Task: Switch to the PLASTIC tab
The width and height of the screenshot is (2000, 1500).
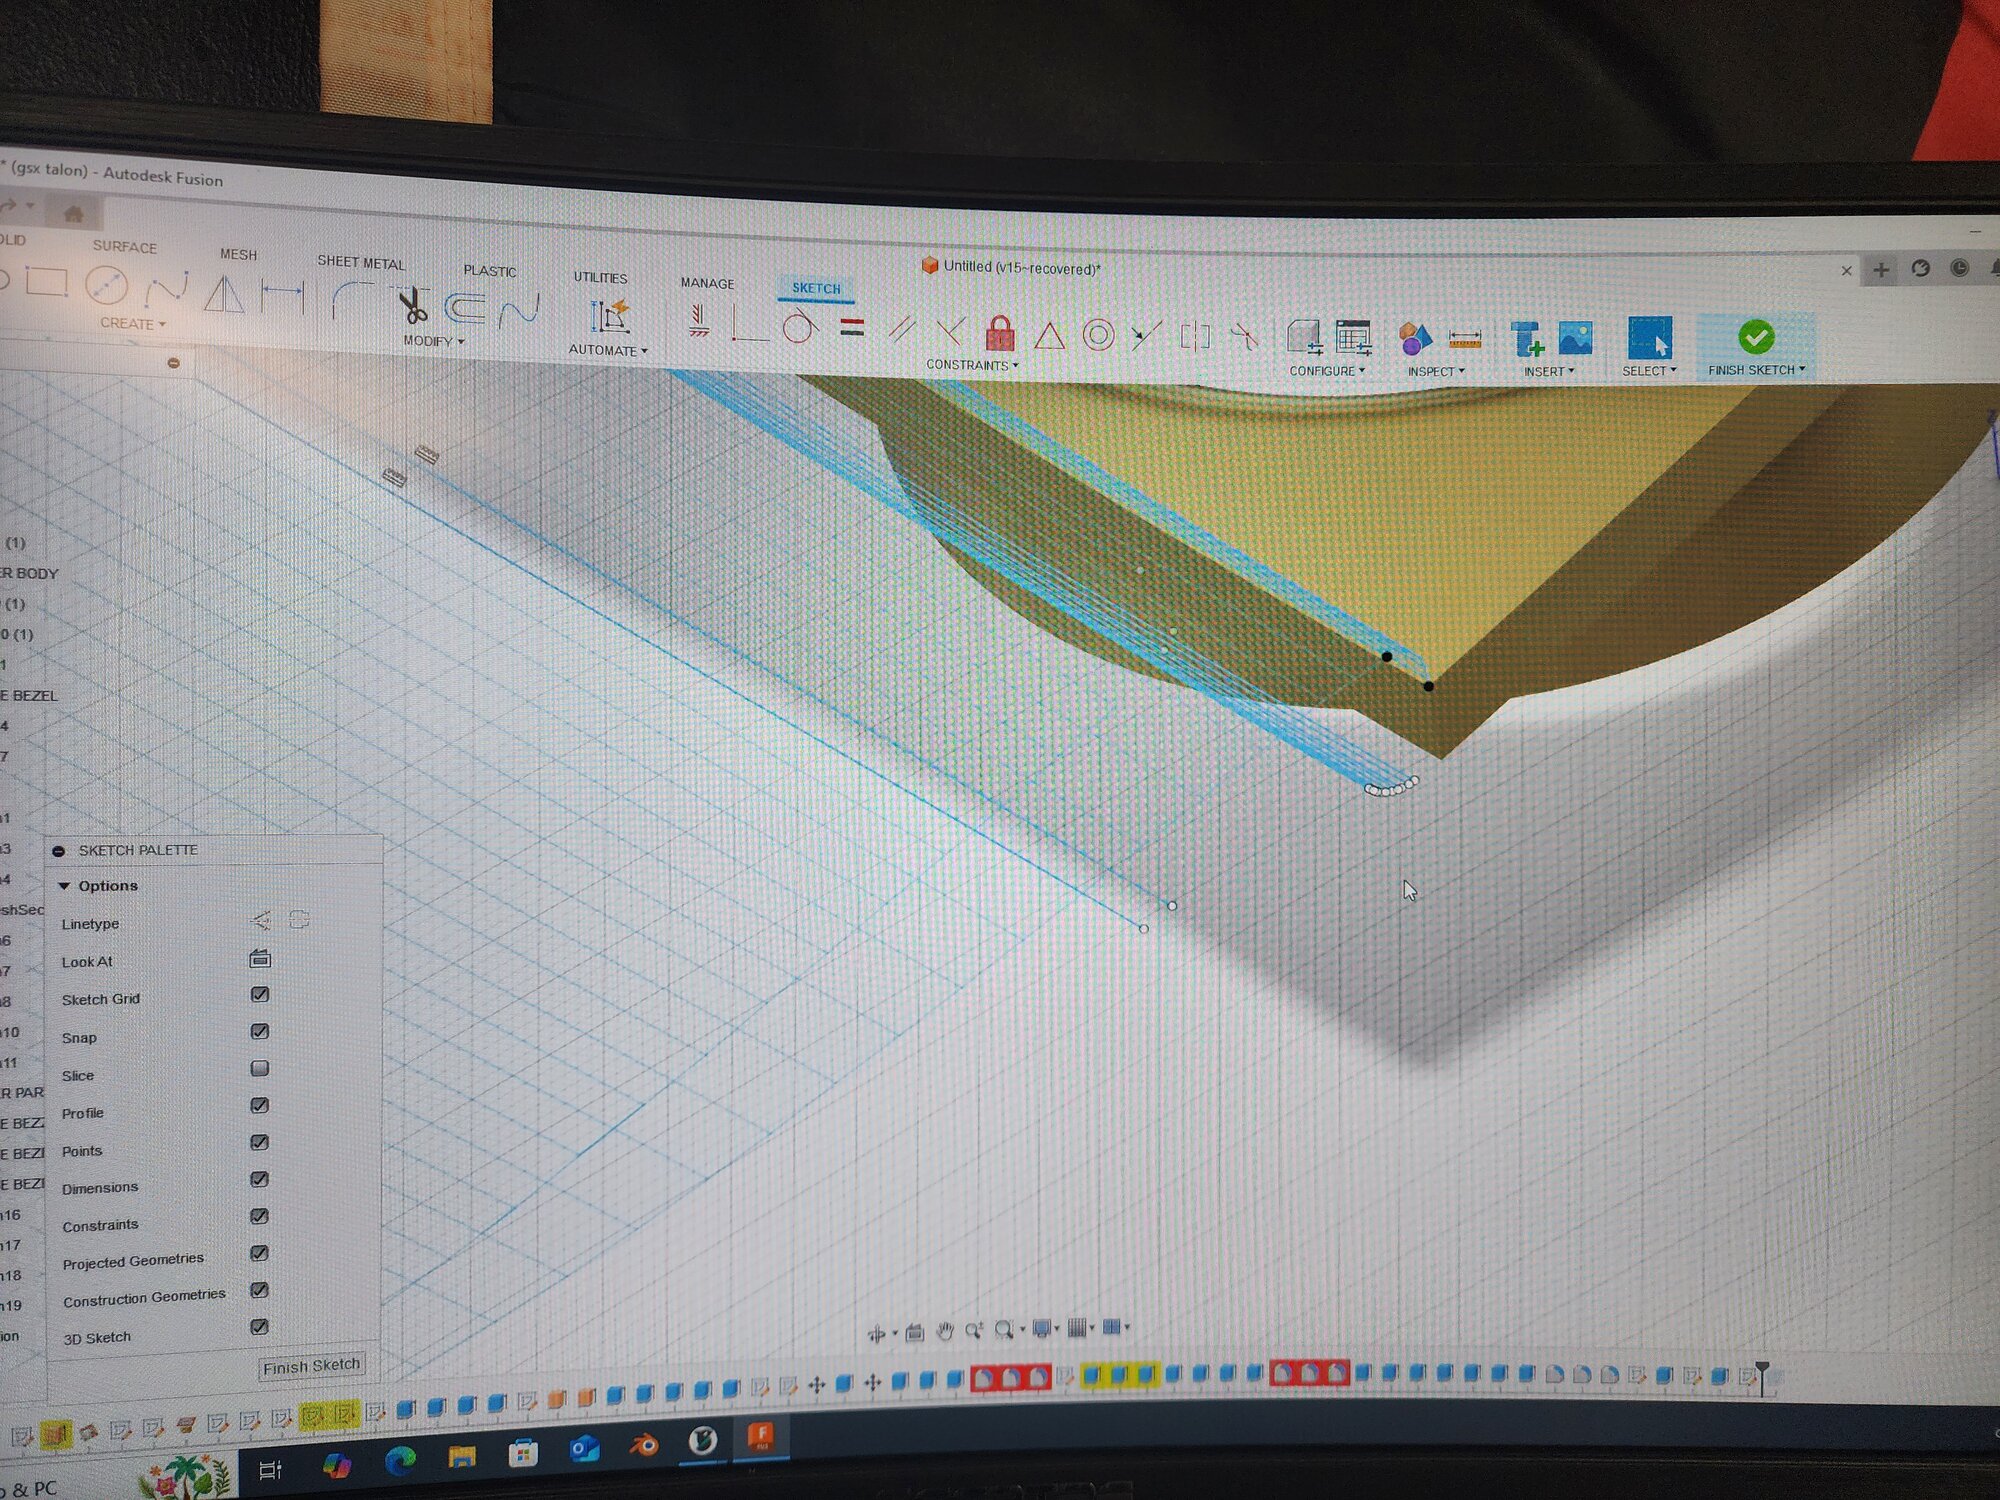Action: pyautogui.click(x=490, y=271)
